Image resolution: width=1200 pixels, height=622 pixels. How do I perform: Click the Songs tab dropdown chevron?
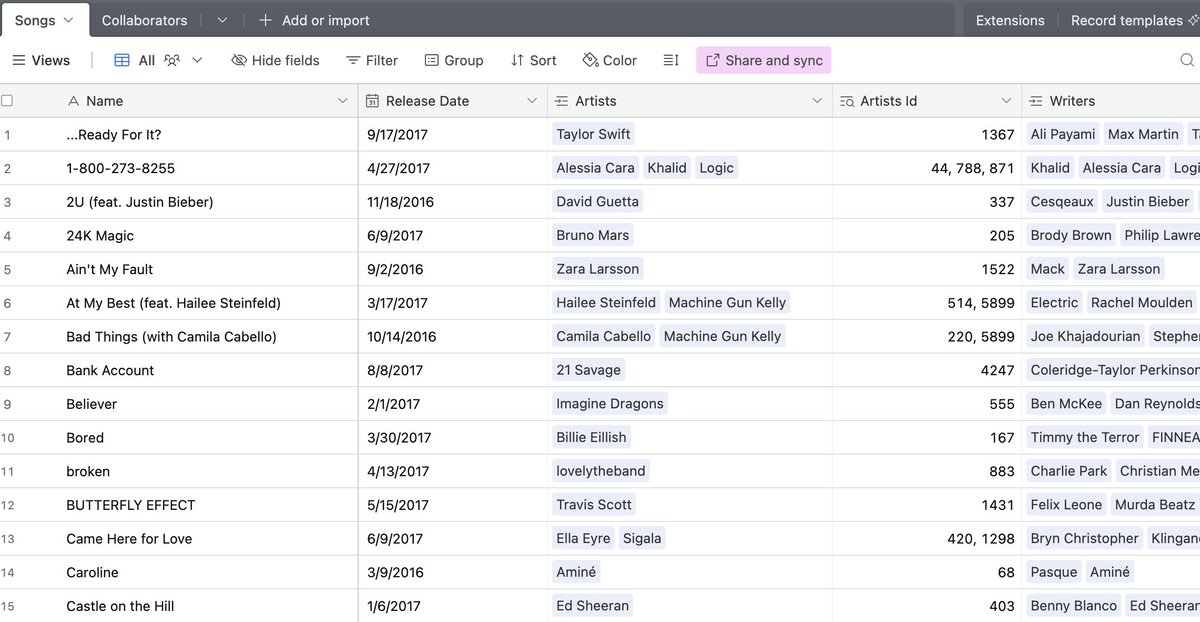point(69,20)
